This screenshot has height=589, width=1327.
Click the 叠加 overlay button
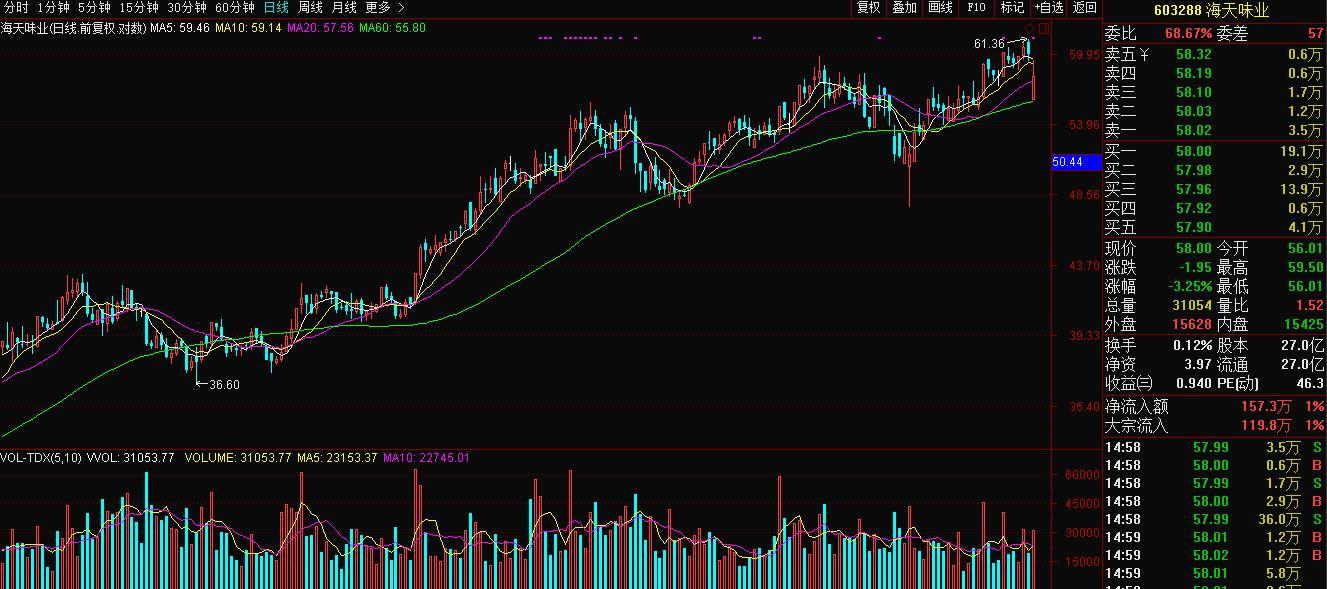pos(904,7)
